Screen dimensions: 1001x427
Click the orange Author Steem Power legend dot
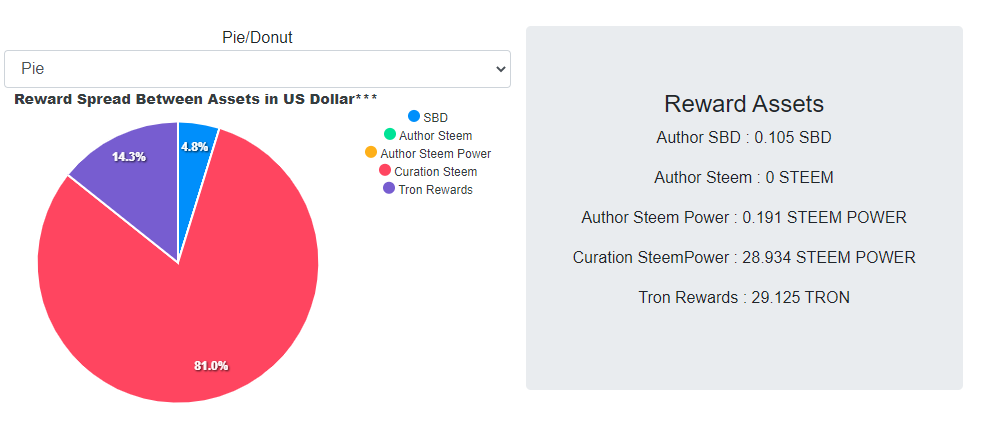[x=371, y=153]
